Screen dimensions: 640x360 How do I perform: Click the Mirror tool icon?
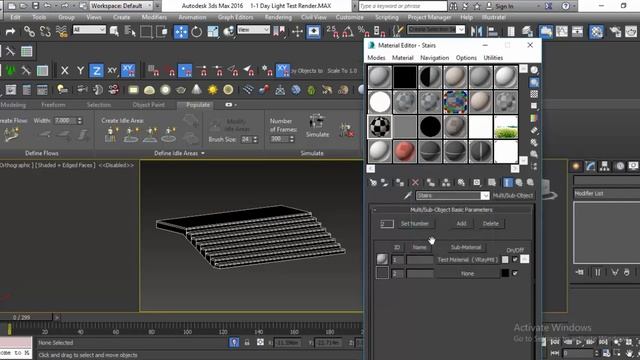476,31
